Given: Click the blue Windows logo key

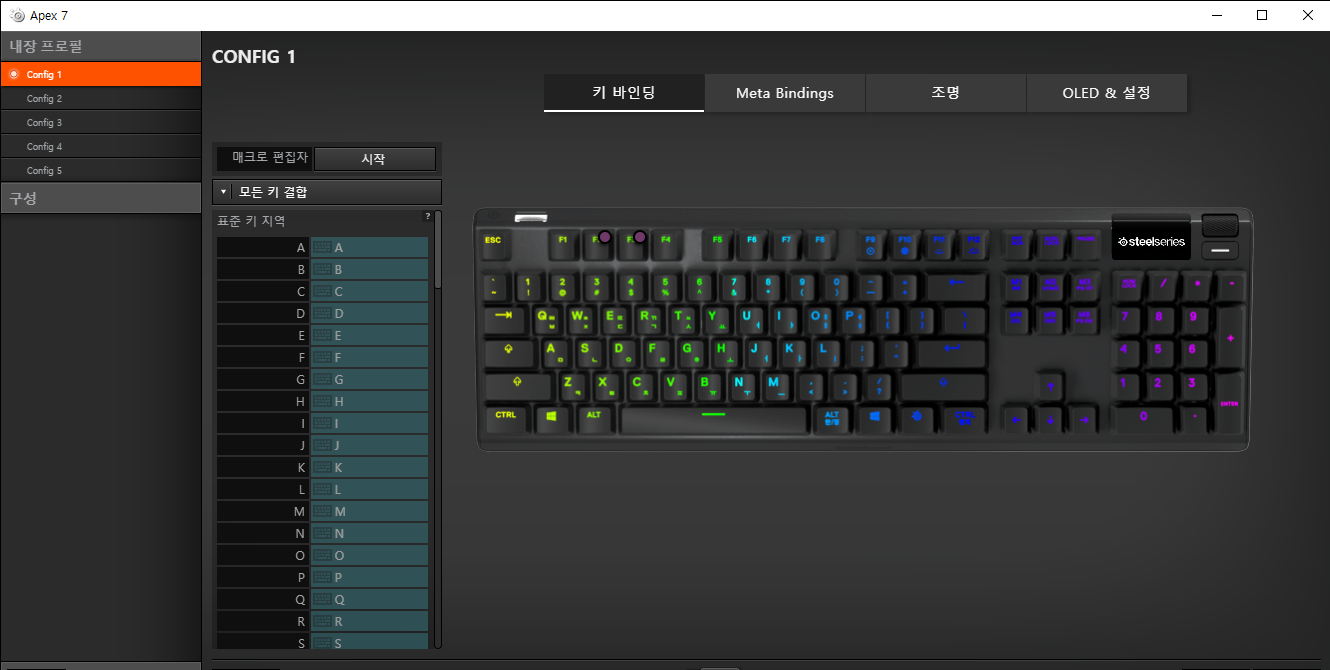Looking at the screenshot, I should coord(874,417).
